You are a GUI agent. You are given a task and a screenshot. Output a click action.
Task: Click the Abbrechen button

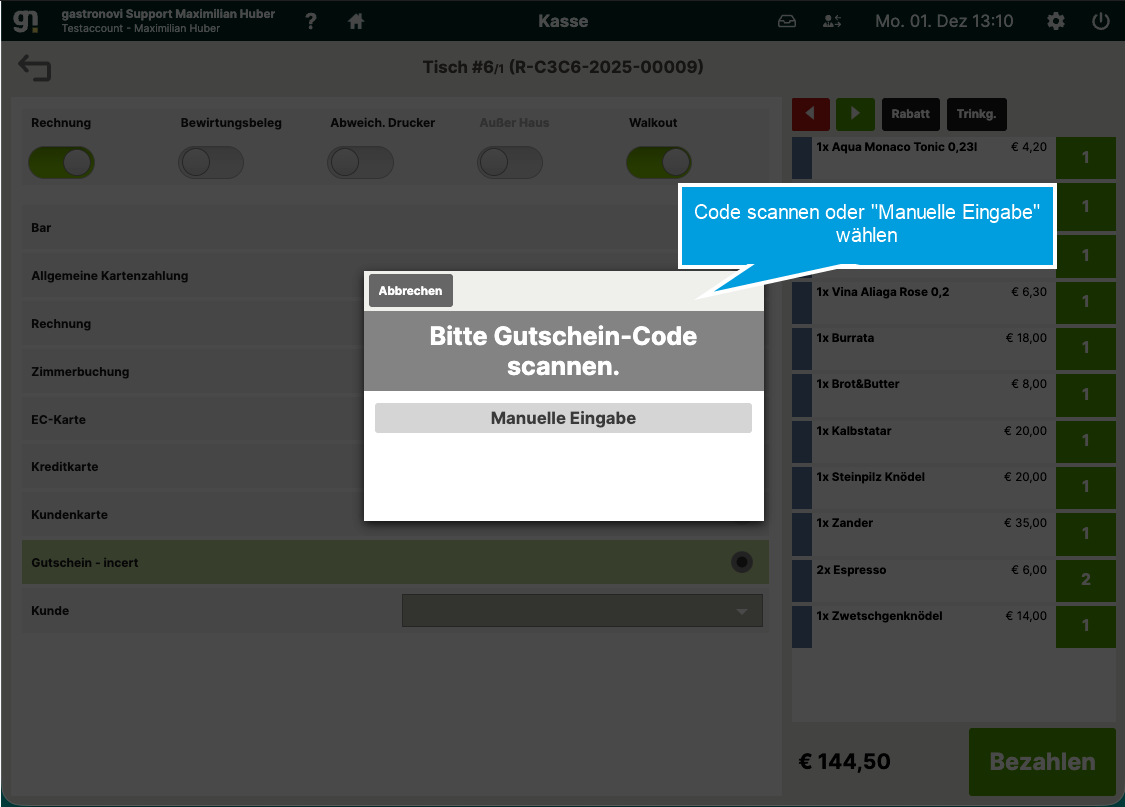click(x=410, y=291)
